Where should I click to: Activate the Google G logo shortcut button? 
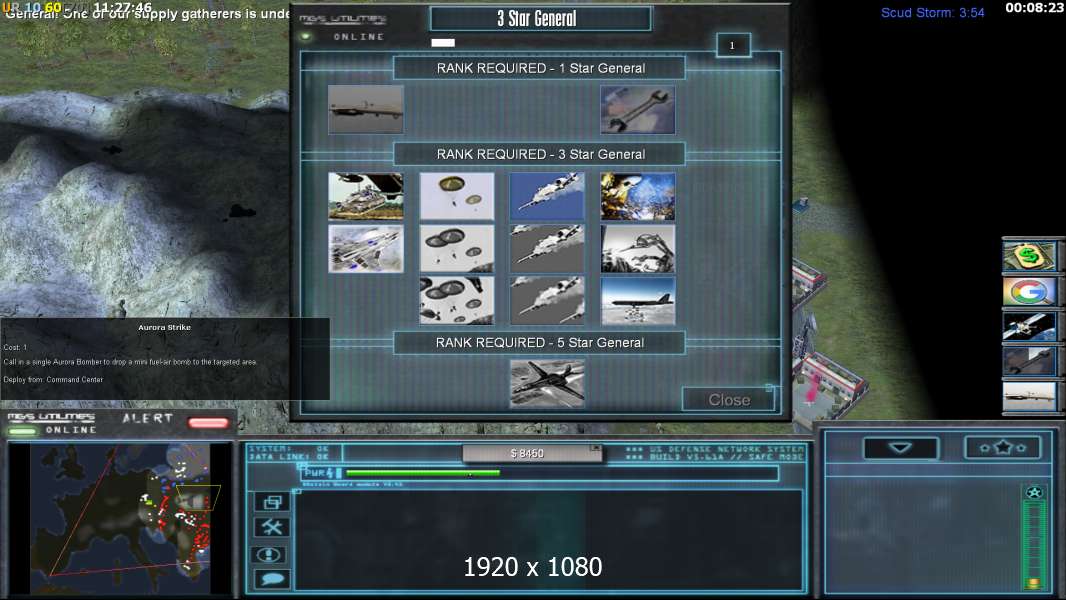1029,292
